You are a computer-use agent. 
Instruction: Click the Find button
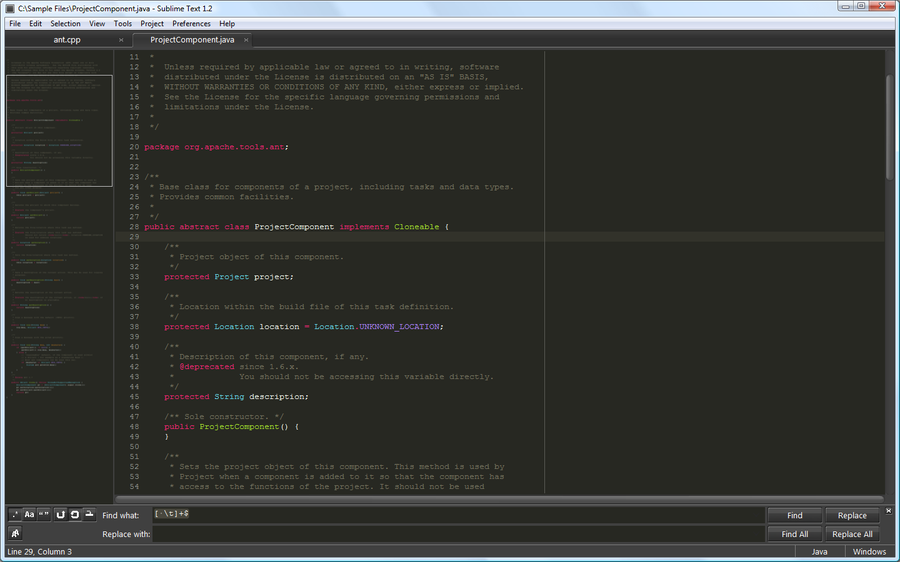(795, 516)
